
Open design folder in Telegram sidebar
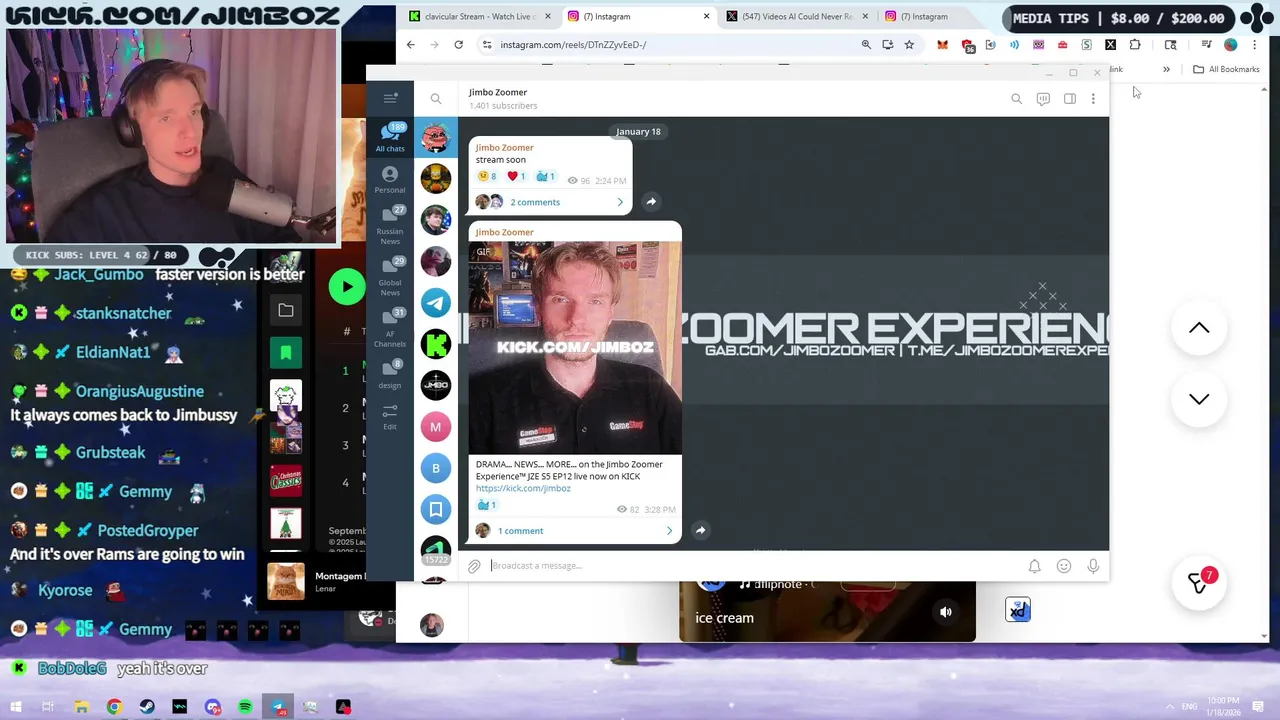tap(390, 374)
